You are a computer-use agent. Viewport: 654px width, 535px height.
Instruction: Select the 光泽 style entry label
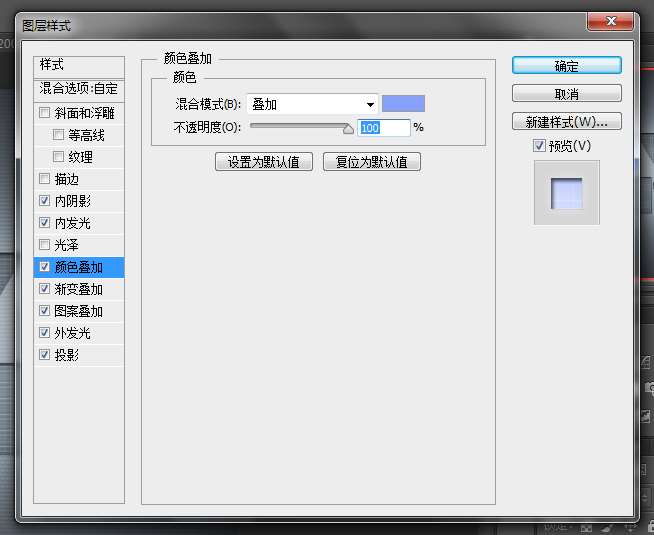click(67, 245)
